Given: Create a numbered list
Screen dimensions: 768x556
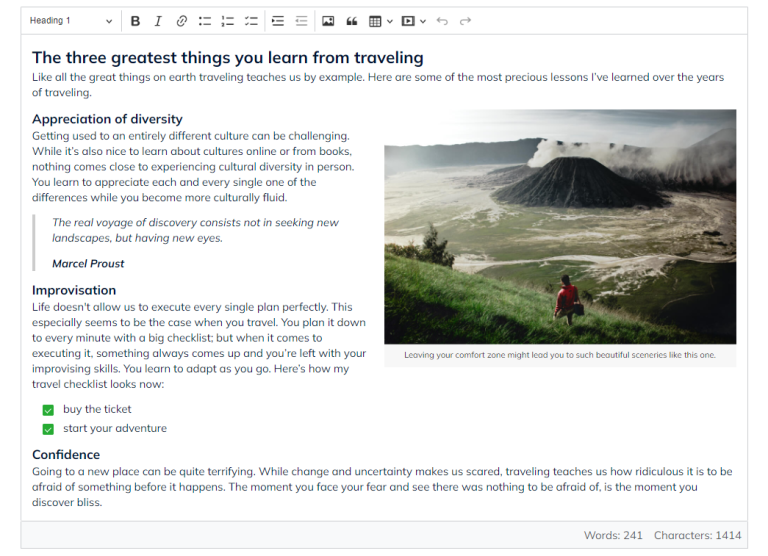Looking at the screenshot, I should point(228,21).
